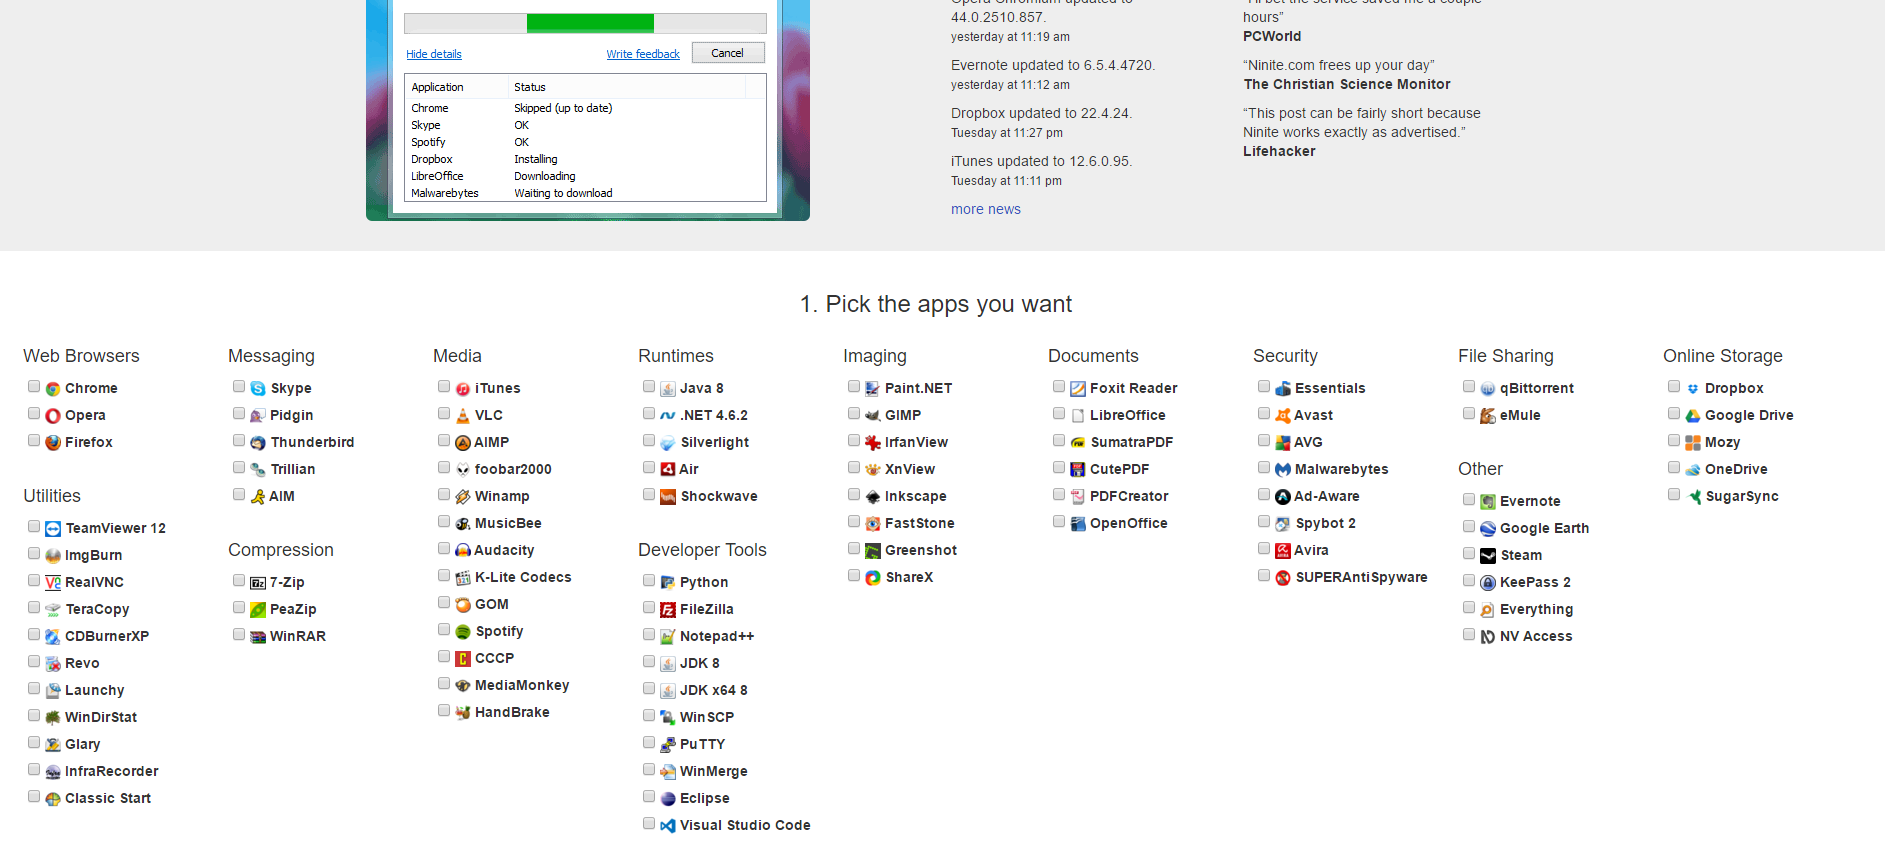Check the ImgBurn checkbox
Image resolution: width=1885 pixels, height=851 pixels.
click(x=34, y=553)
